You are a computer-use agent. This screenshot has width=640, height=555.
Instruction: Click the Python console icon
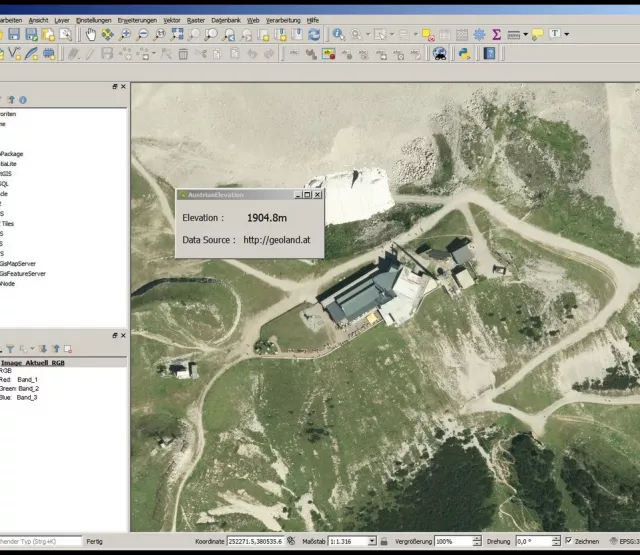tap(465, 53)
